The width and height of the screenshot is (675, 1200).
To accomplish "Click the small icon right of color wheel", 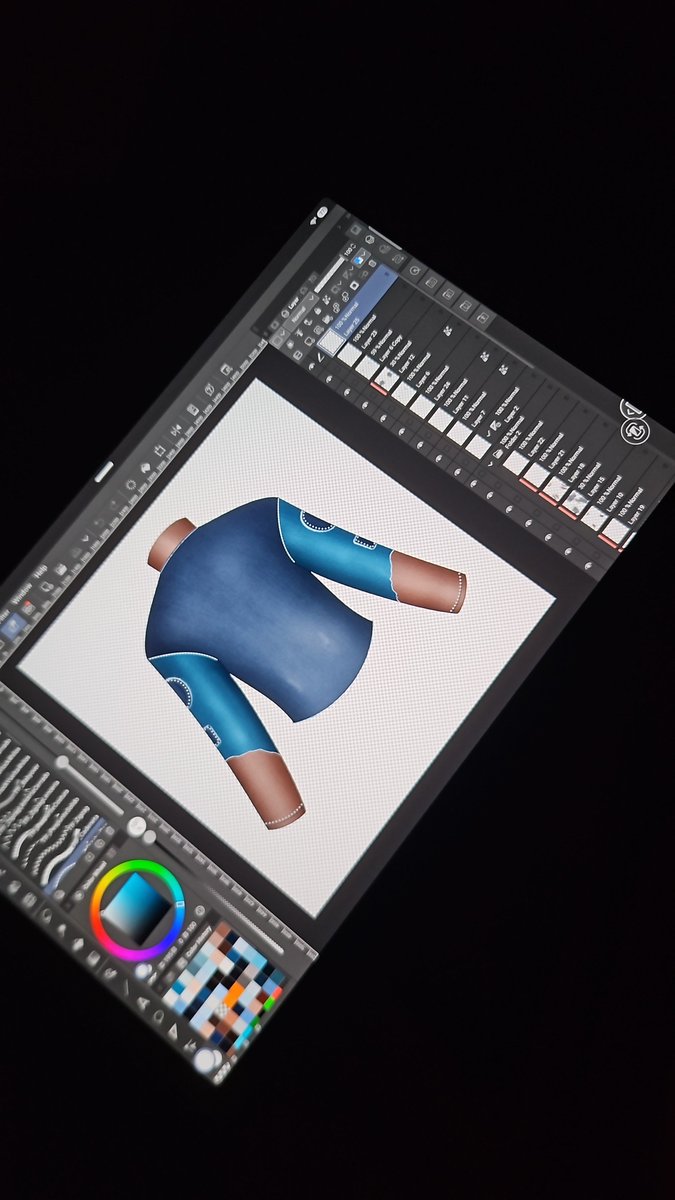I will point(201,911).
